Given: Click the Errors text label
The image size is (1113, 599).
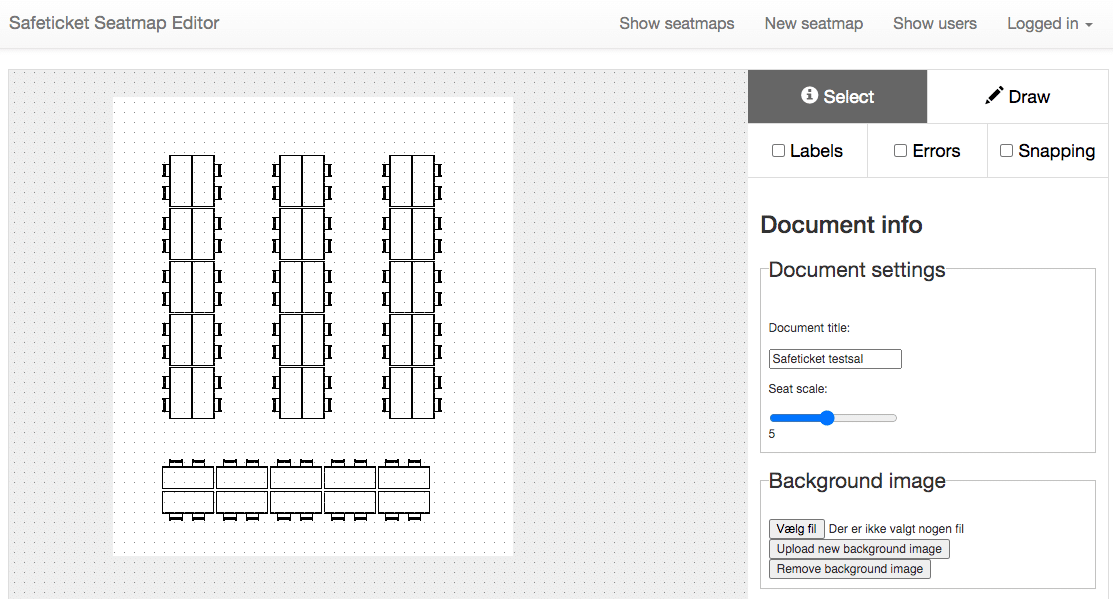Looking at the screenshot, I should pos(936,150).
